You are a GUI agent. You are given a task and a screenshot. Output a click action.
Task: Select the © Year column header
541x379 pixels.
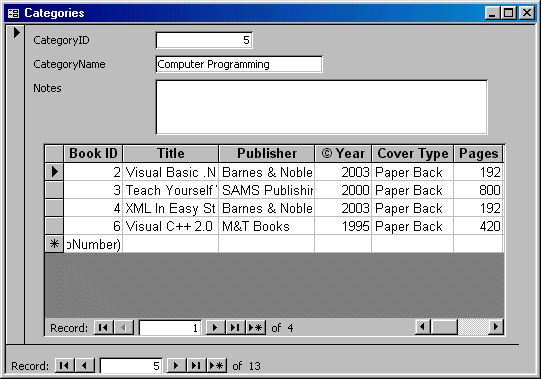point(343,154)
